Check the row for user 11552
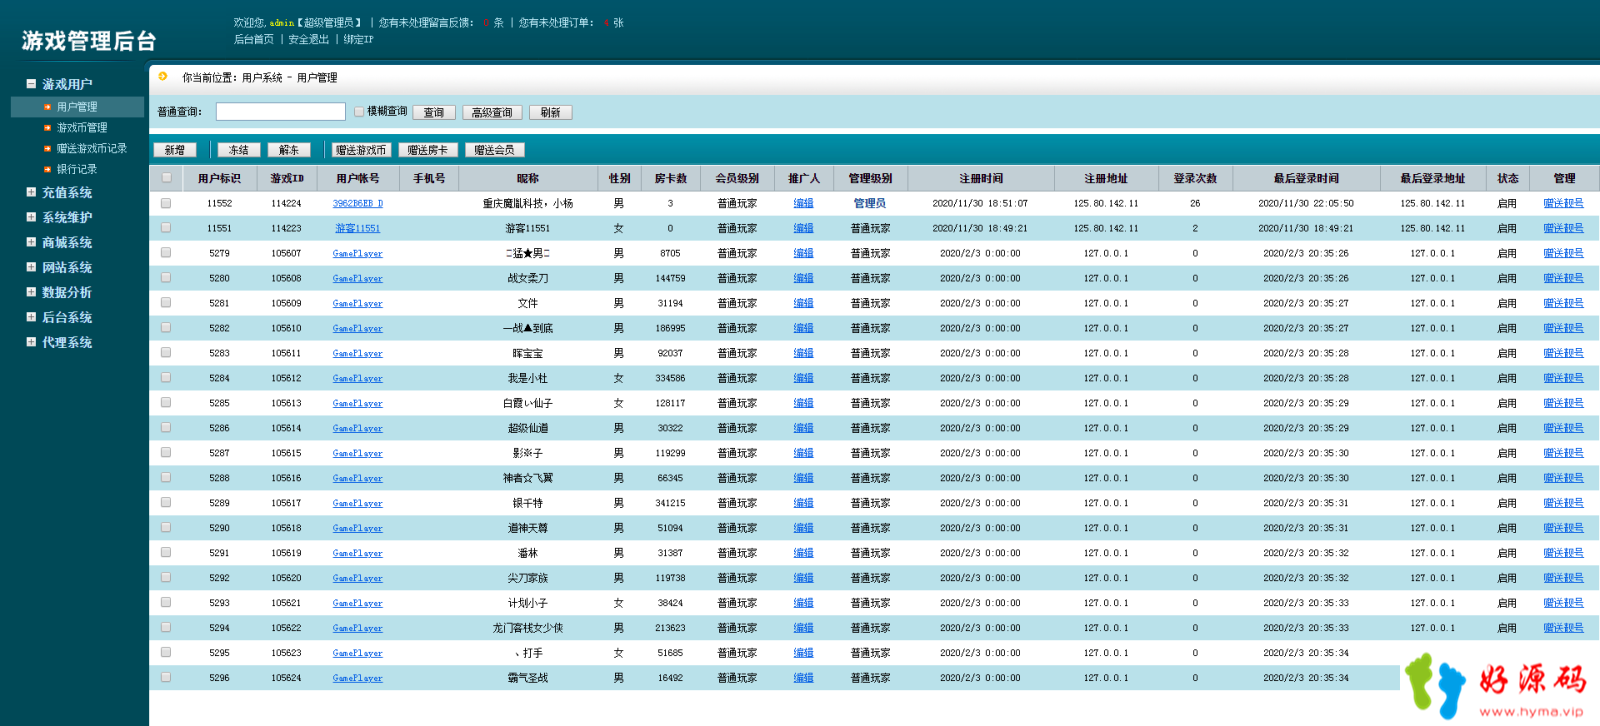The image size is (1600, 726). click(x=166, y=203)
